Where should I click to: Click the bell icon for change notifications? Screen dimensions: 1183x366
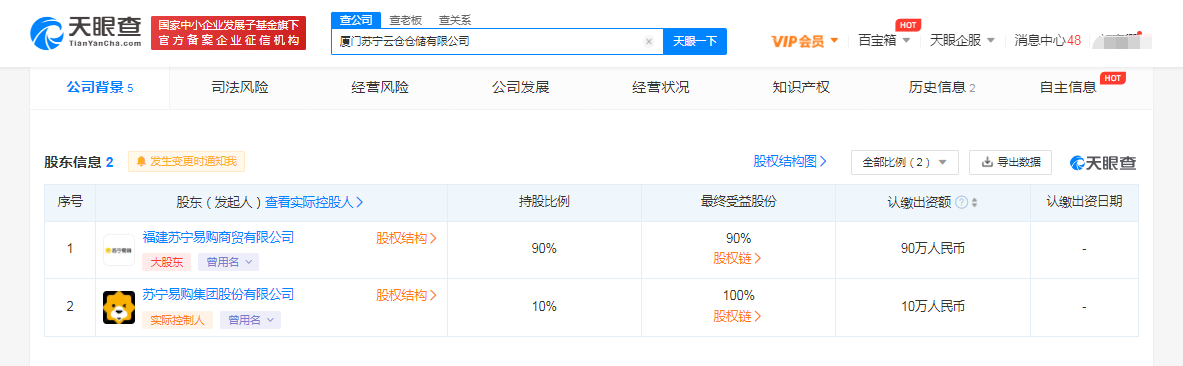coord(141,161)
